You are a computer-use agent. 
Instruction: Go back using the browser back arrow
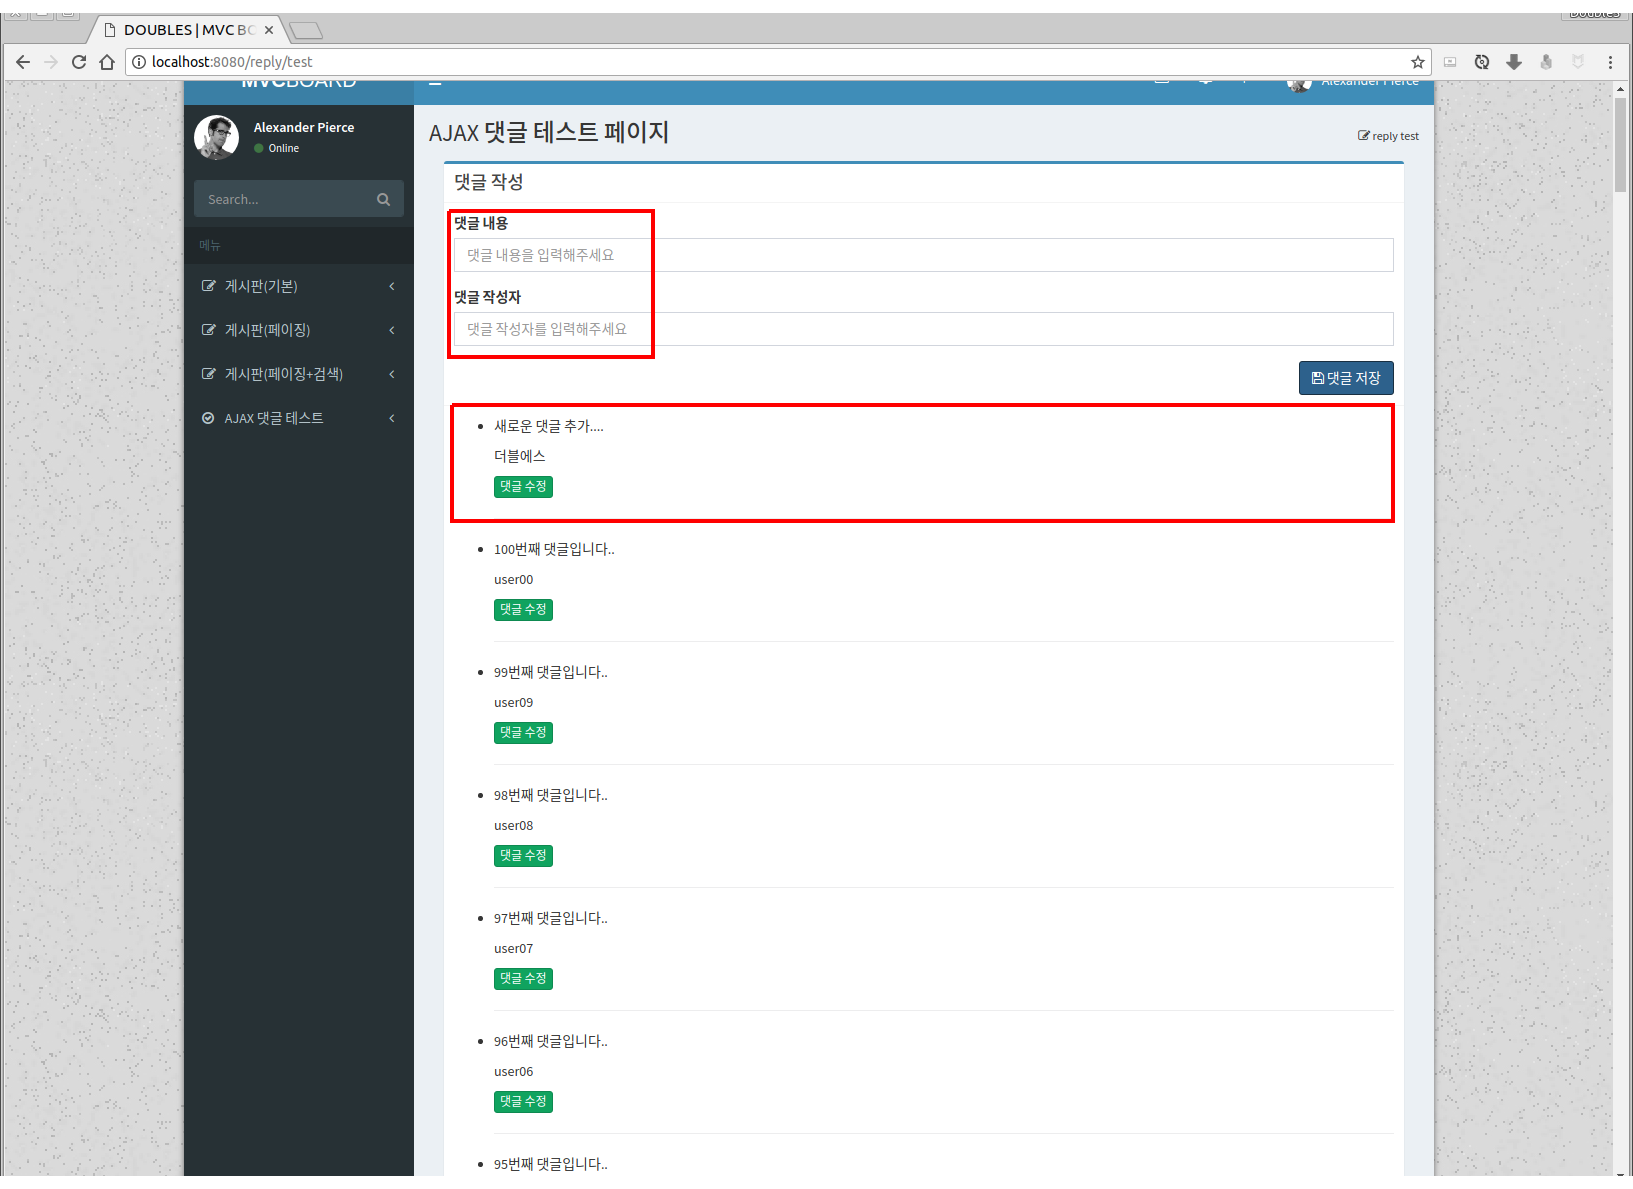23,62
